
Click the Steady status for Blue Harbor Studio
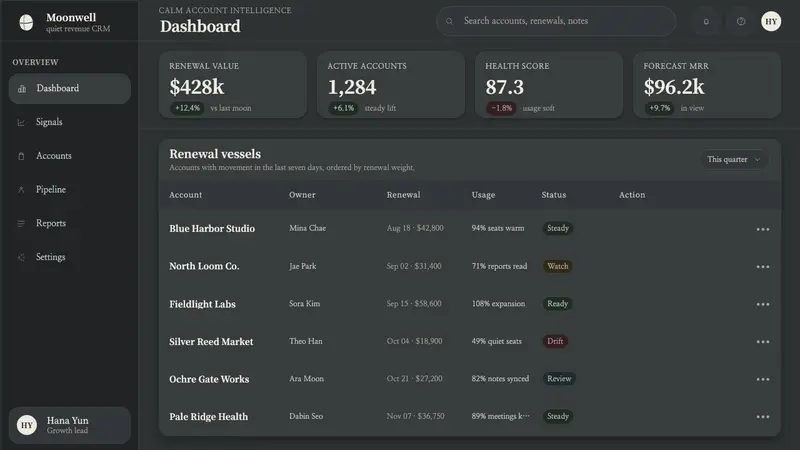pos(558,228)
